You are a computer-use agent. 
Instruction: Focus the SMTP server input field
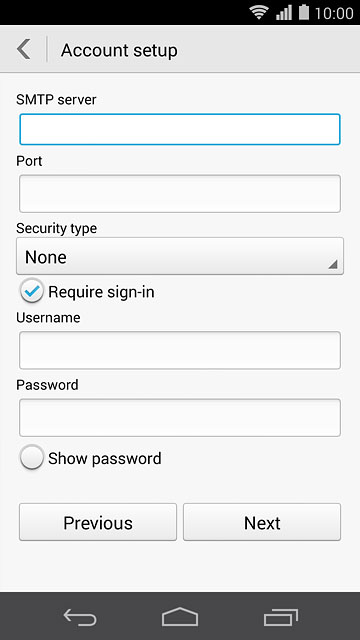coord(180,129)
